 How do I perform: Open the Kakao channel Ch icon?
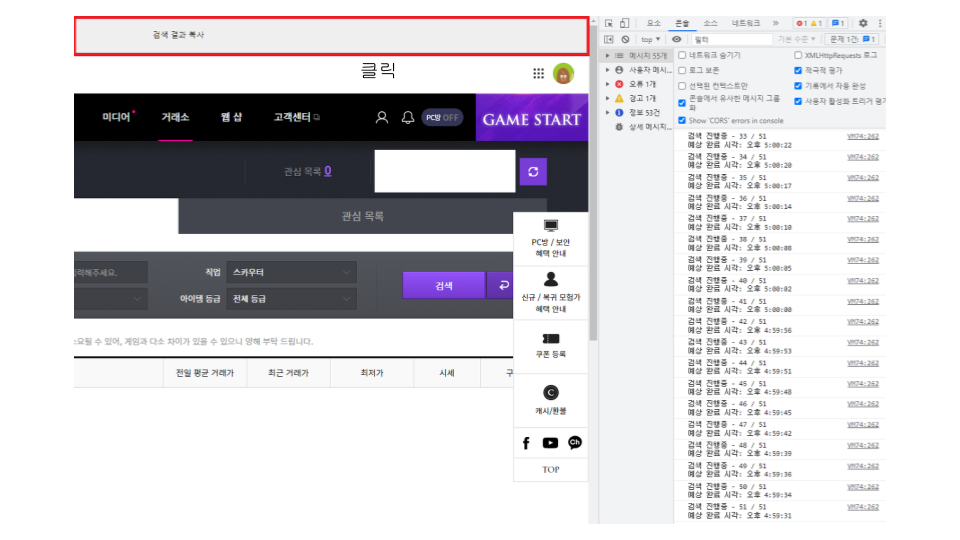pyautogui.click(x=574, y=443)
